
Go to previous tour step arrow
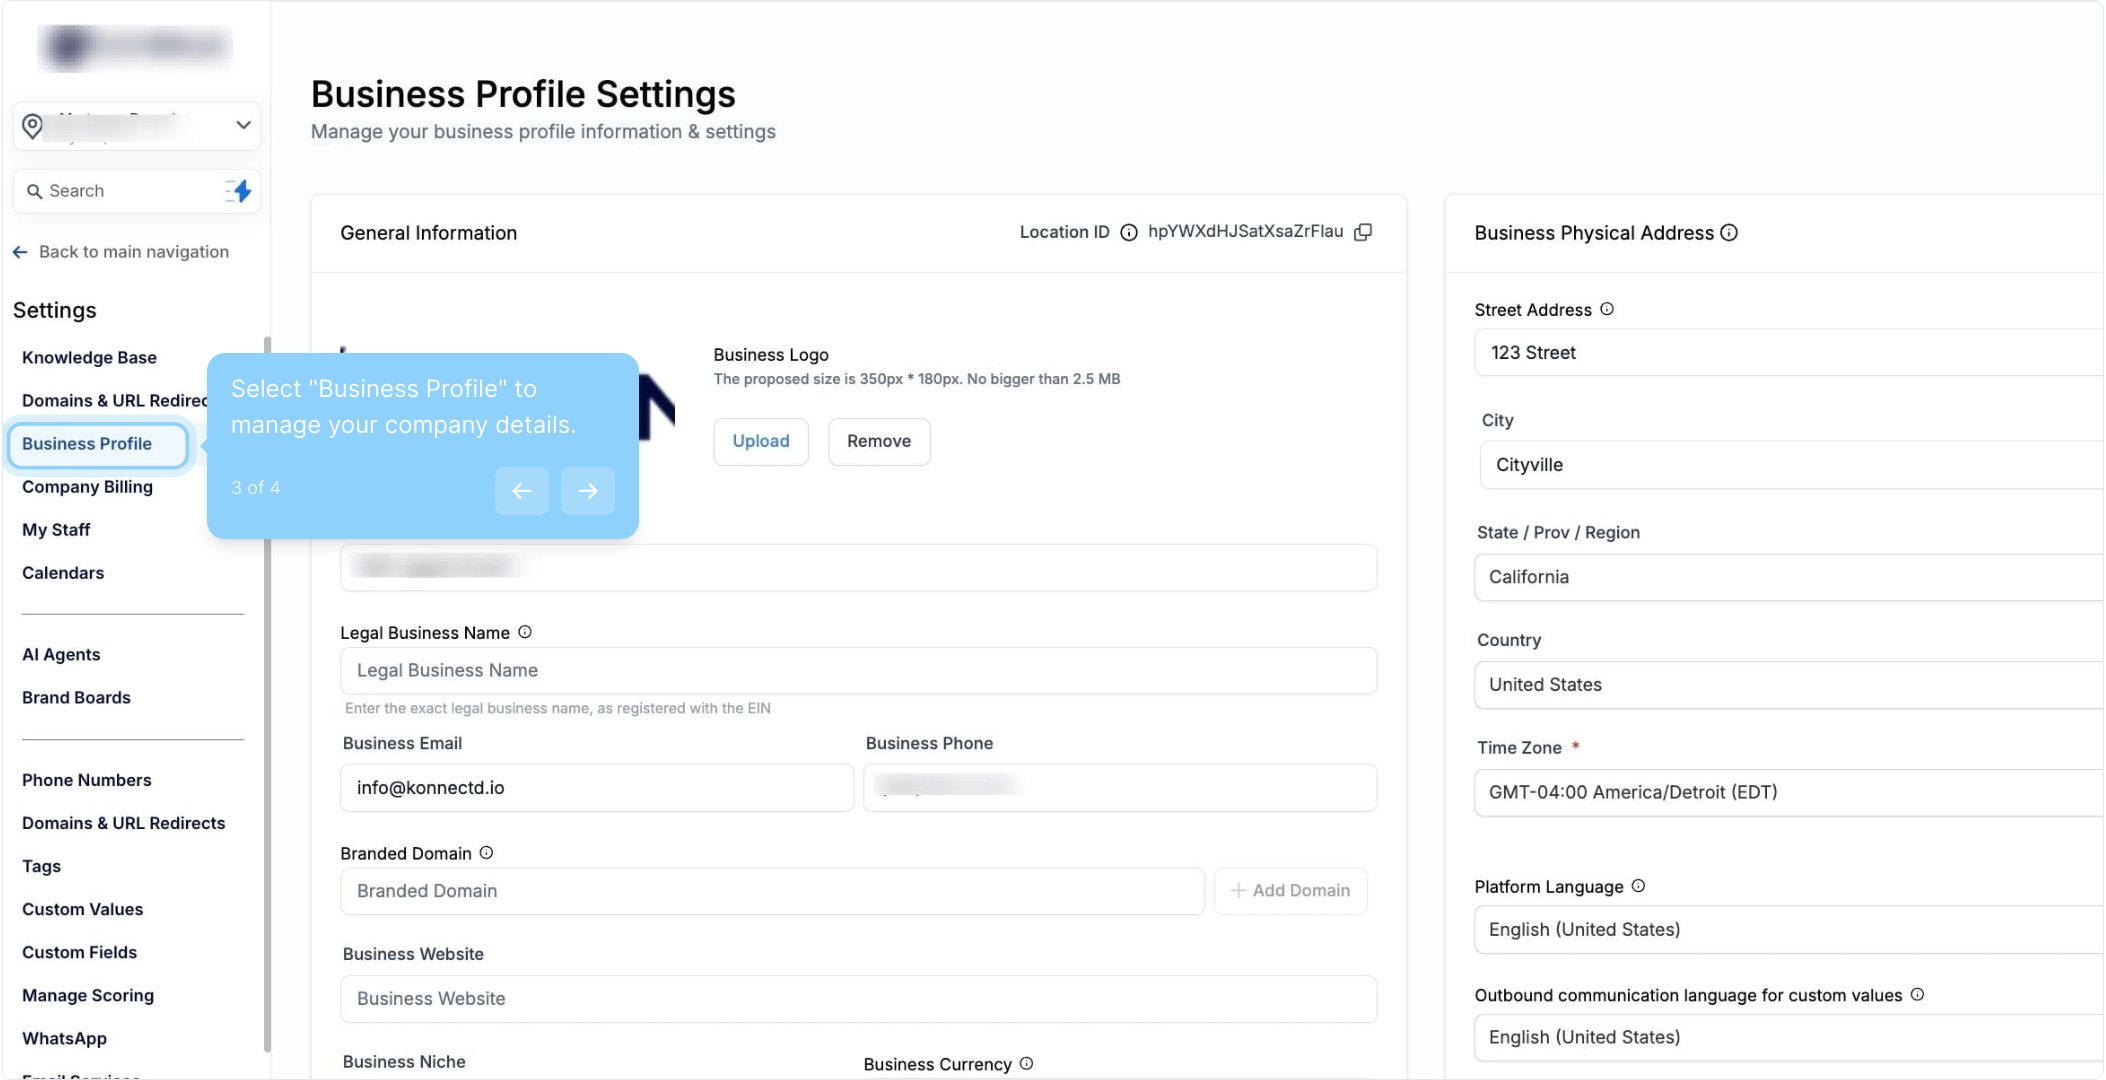[x=522, y=491]
